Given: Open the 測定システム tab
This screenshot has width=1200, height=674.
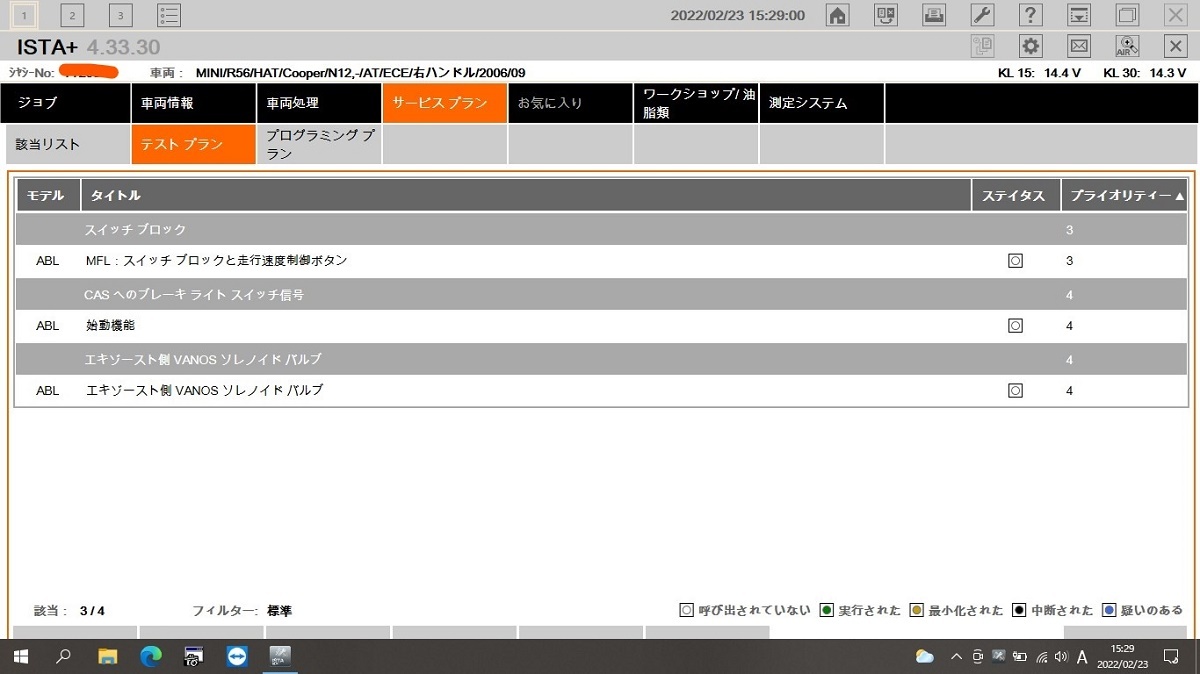Looking at the screenshot, I should point(822,103).
